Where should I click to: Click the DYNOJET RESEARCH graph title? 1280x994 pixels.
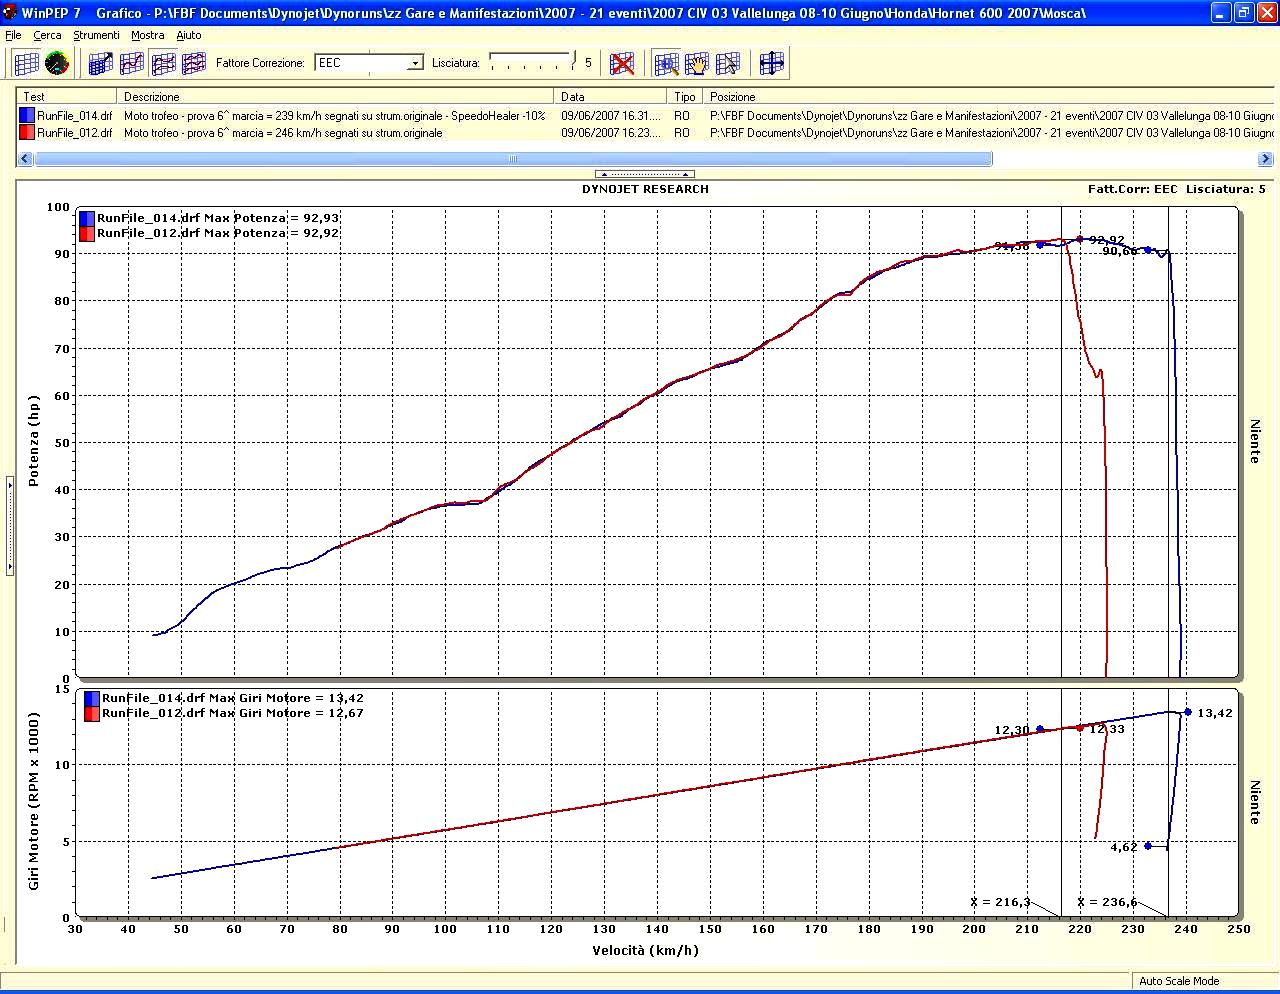pyautogui.click(x=645, y=189)
